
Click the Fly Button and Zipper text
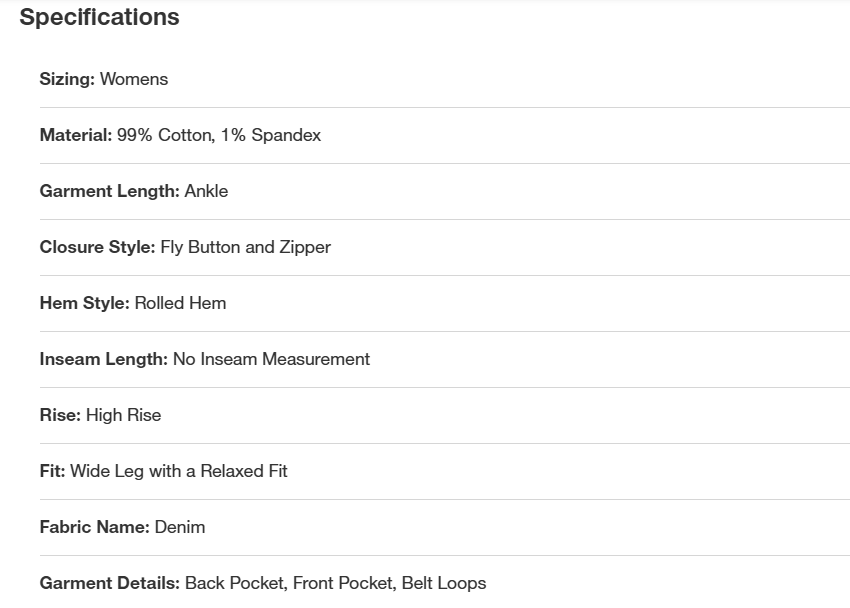[x=245, y=247]
